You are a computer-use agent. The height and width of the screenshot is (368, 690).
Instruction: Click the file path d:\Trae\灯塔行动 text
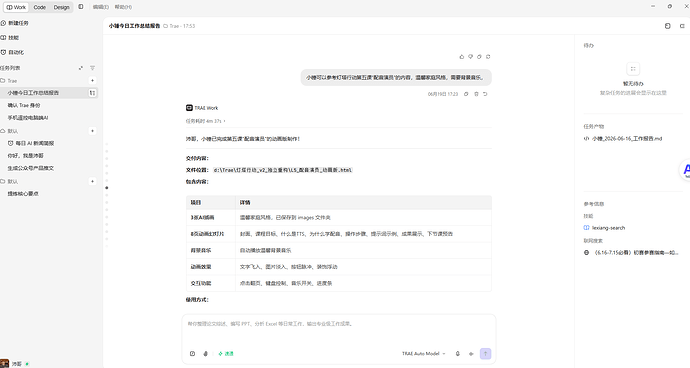point(283,170)
